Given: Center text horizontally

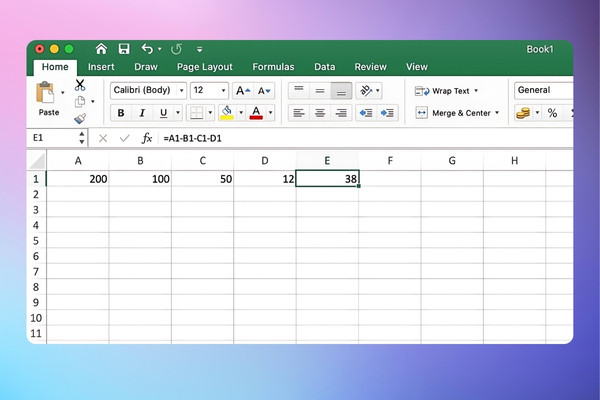Looking at the screenshot, I should [320, 113].
